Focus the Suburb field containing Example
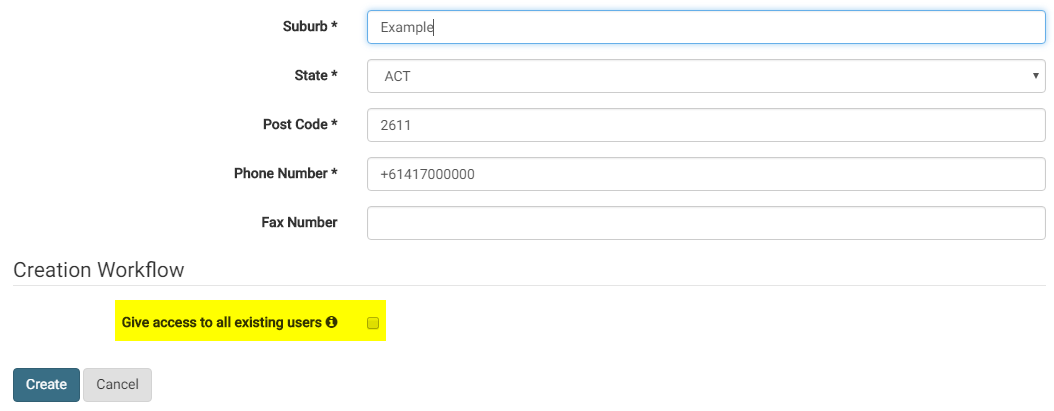The width and height of the screenshot is (1054, 411). tap(706, 27)
